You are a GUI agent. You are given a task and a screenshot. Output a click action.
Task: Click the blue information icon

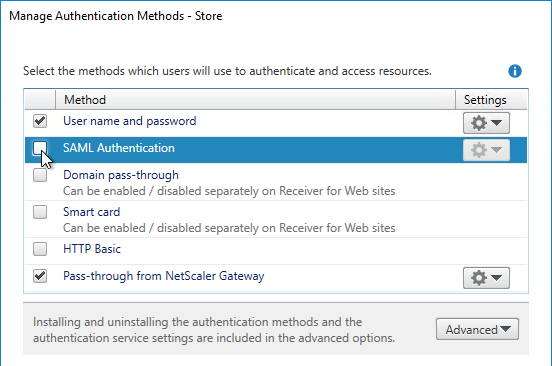click(515, 71)
